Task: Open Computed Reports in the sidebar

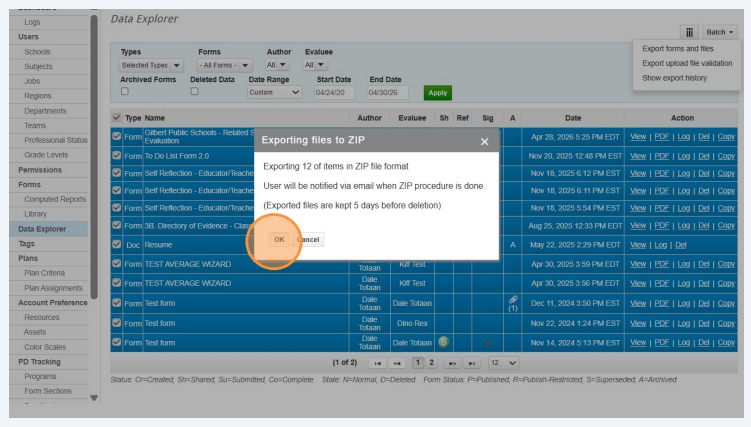Action: [x=55, y=199]
